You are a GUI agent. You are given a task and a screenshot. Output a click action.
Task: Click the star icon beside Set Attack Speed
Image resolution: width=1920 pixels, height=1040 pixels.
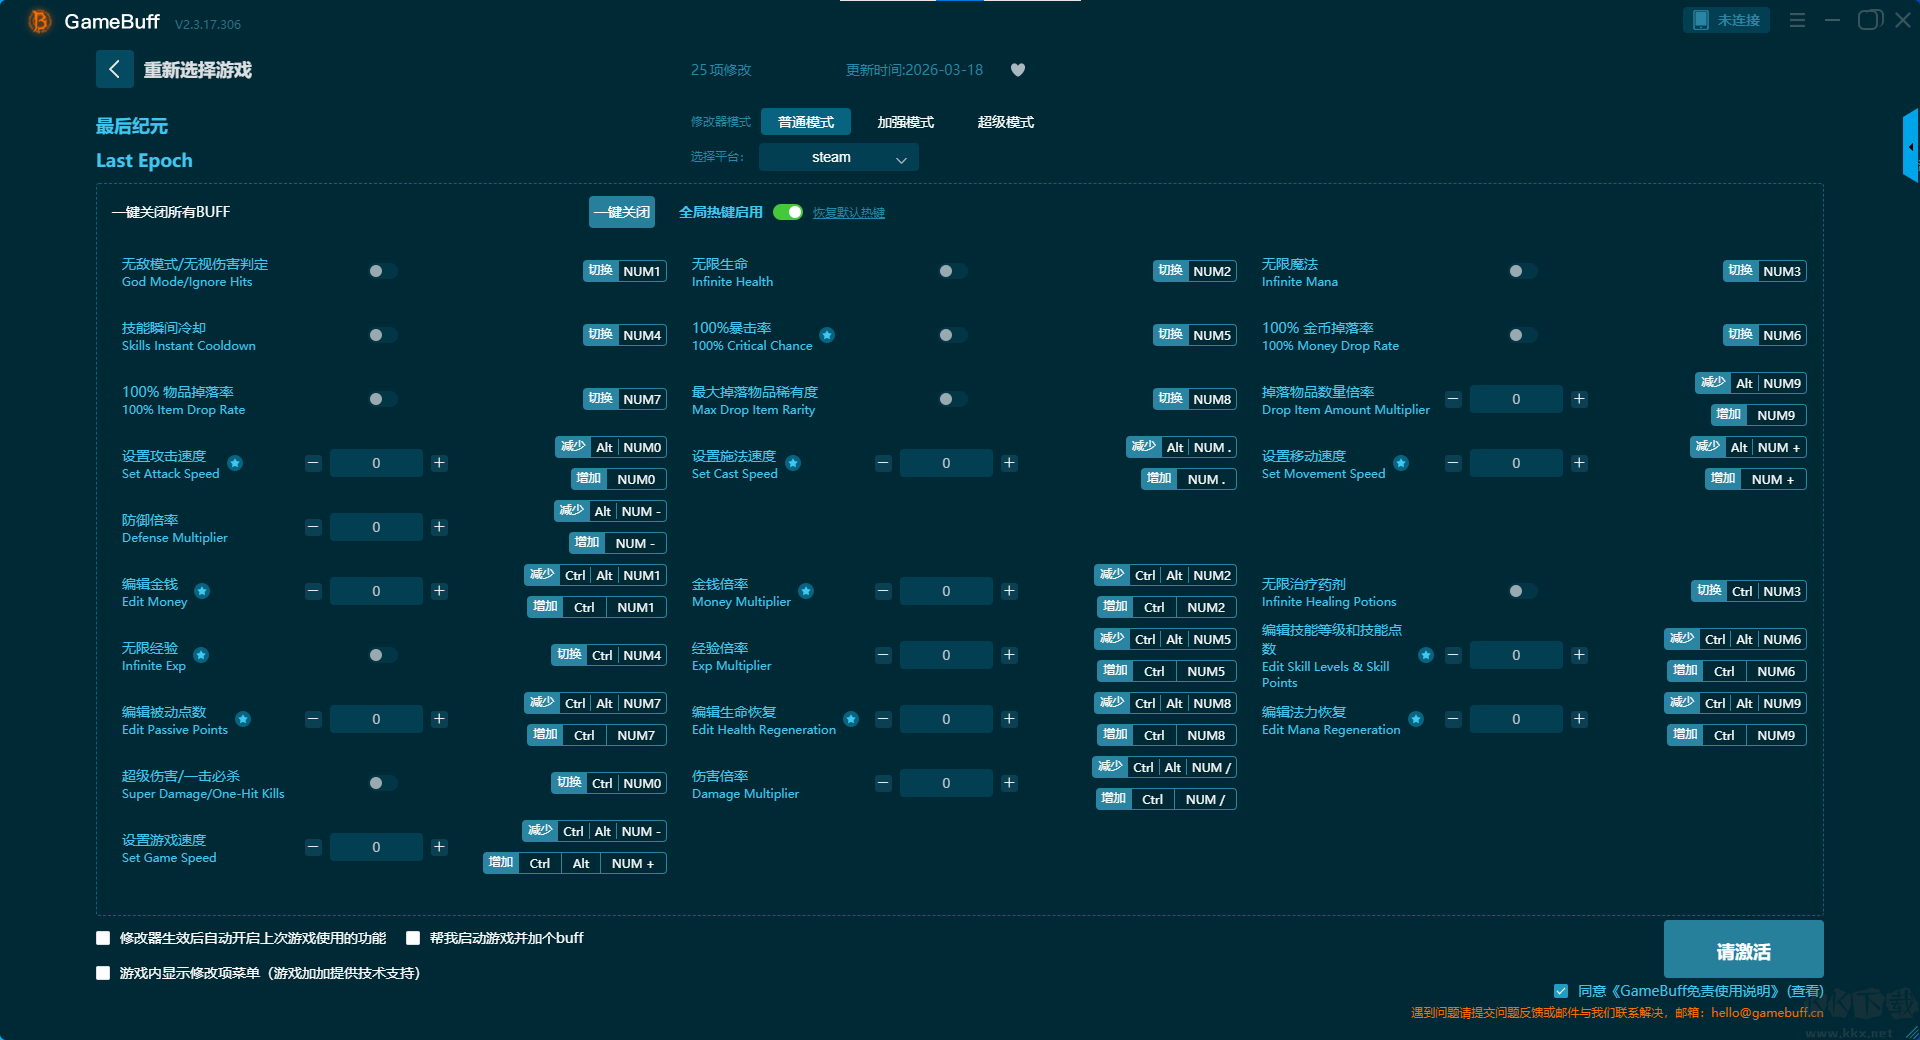[235, 463]
